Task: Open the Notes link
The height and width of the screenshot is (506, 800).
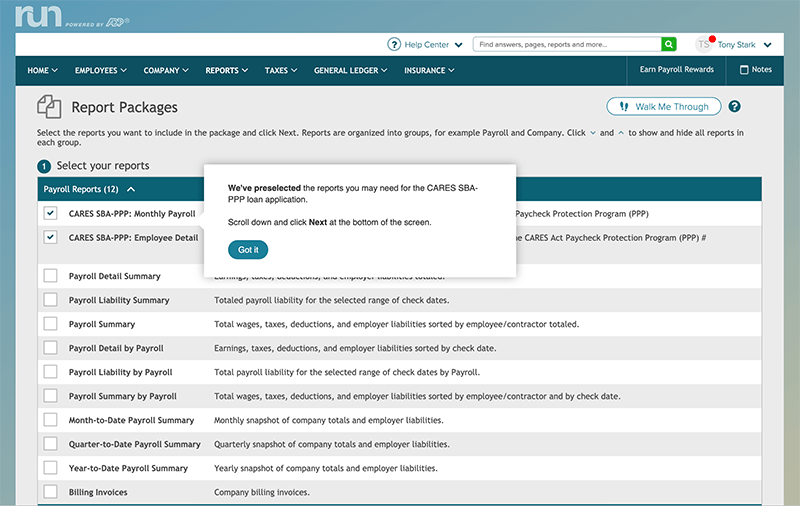Action: (756, 69)
